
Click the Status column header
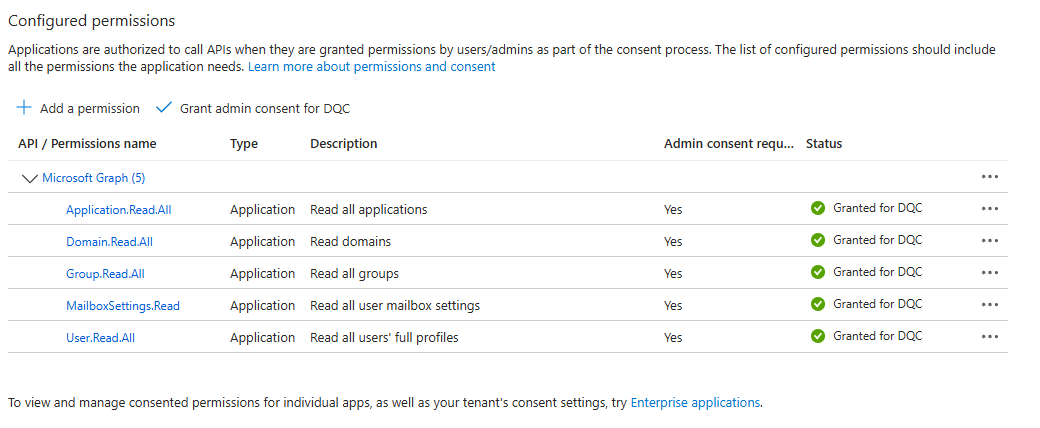pyautogui.click(x=824, y=143)
